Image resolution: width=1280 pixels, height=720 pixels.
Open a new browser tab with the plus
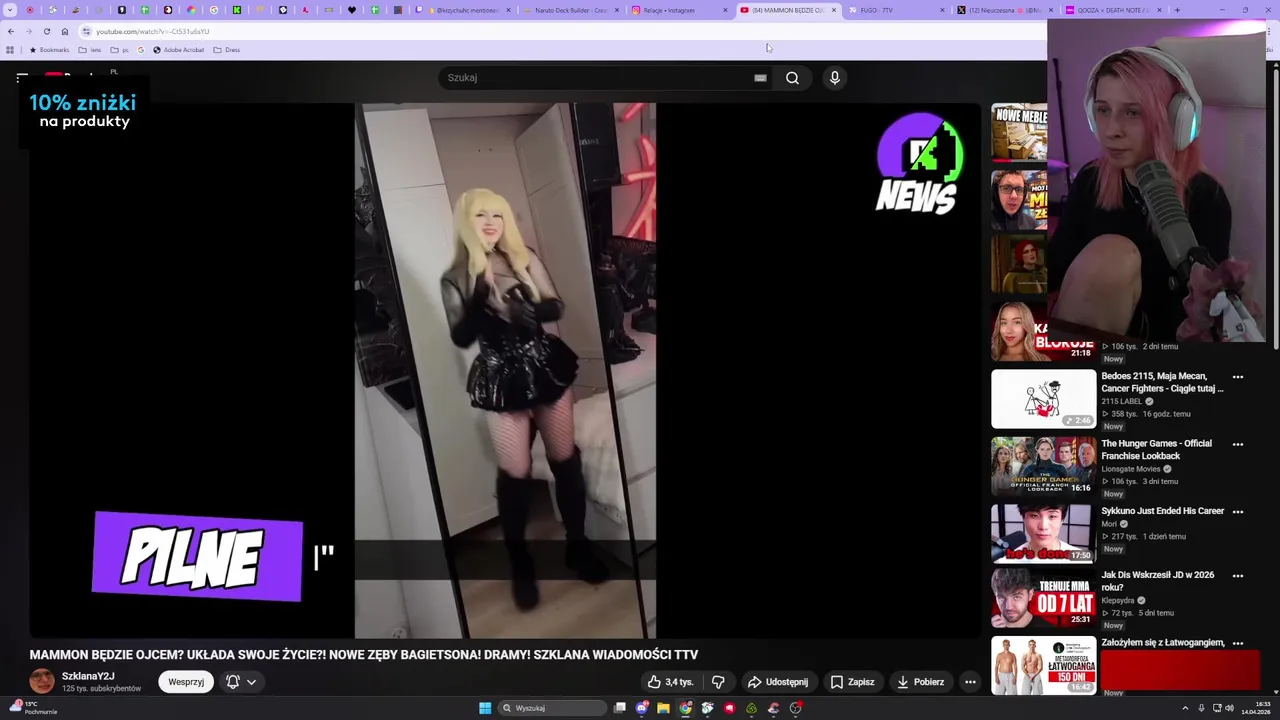[1177, 10]
